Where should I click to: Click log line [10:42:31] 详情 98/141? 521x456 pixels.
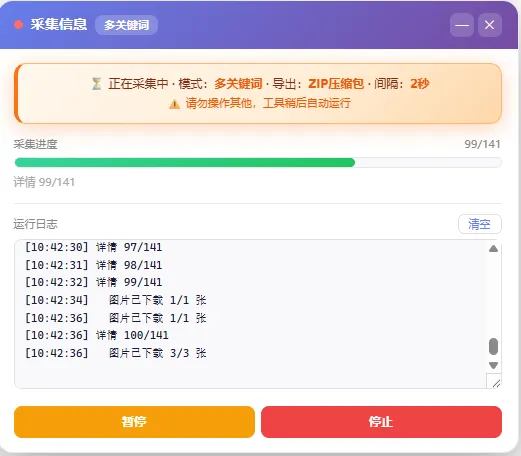pyautogui.click(x=94, y=265)
